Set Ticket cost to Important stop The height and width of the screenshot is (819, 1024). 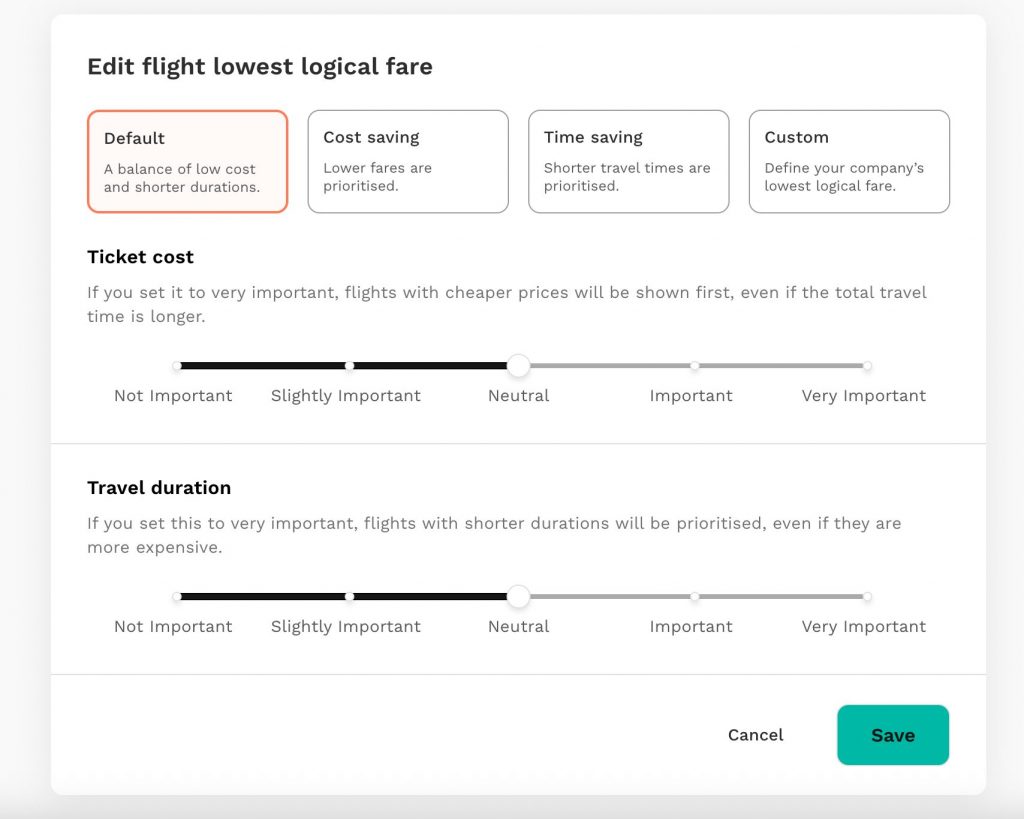(694, 366)
